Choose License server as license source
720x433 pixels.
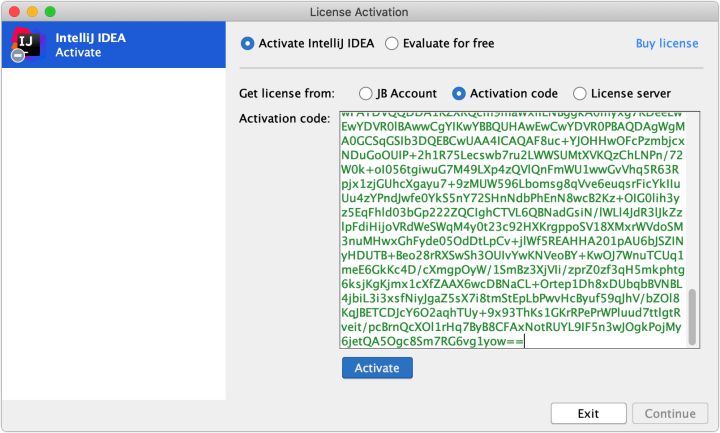581,94
